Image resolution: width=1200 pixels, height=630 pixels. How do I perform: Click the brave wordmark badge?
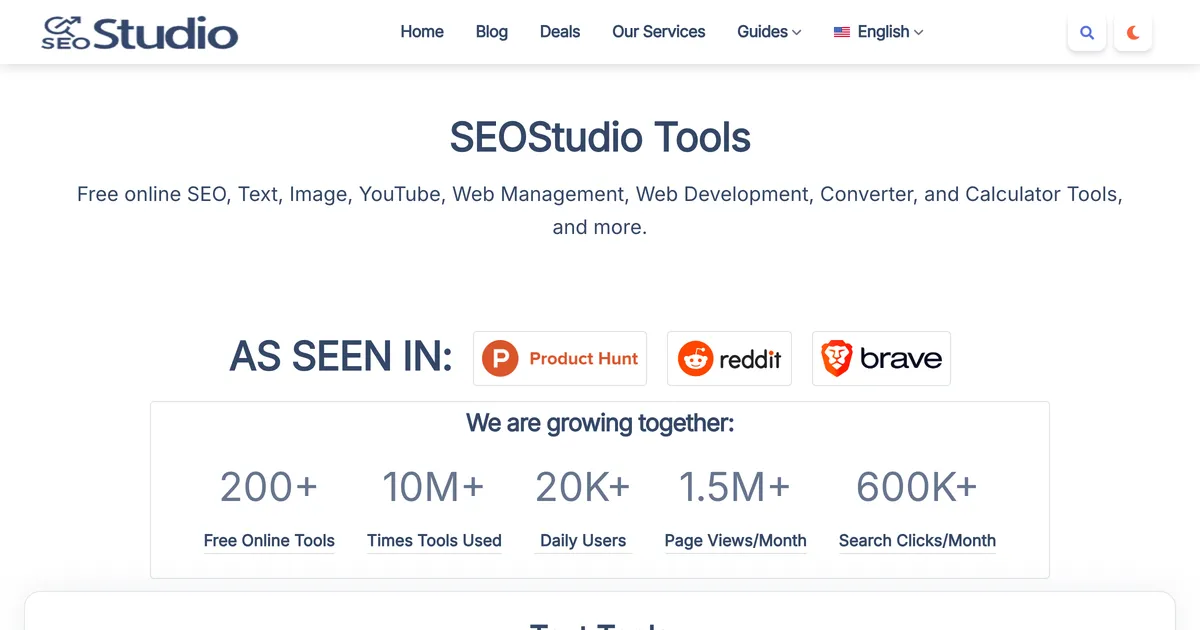point(881,358)
